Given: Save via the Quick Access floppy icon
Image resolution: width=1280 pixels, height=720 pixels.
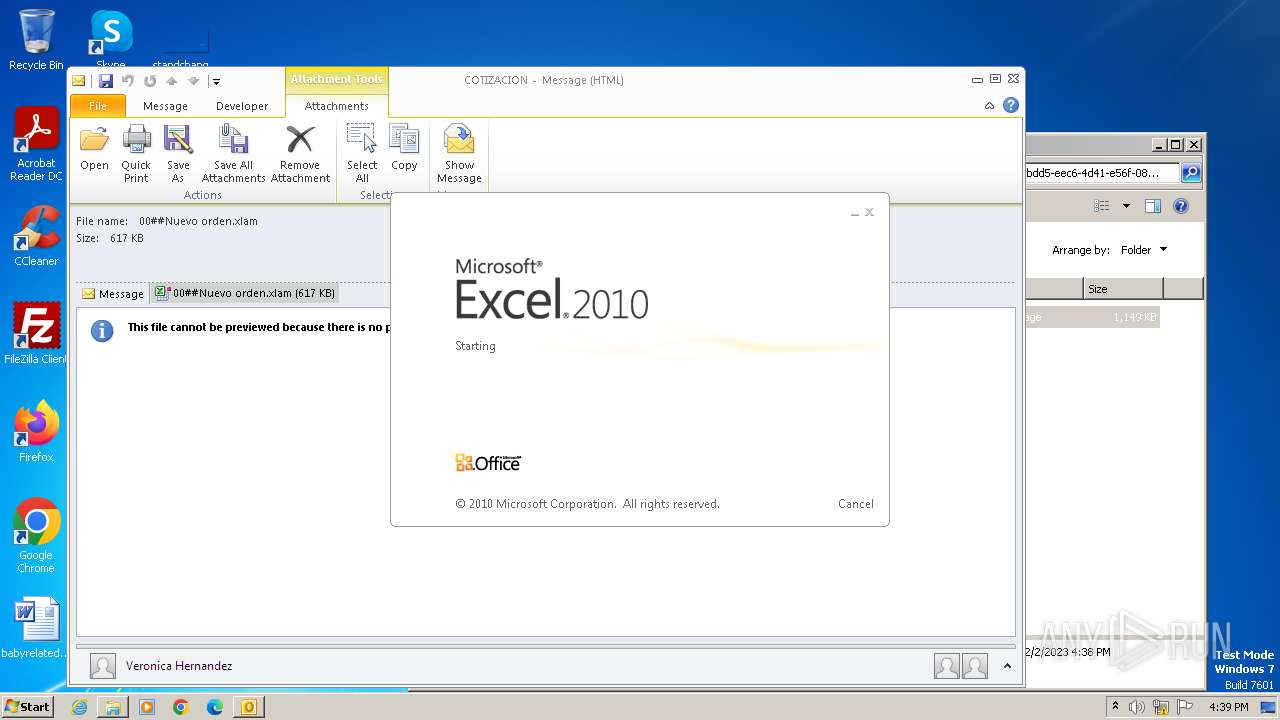Looking at the screenshot, I should 105,81.
